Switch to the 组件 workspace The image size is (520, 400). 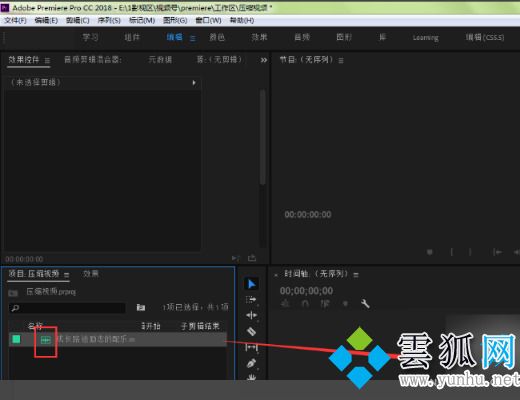[x=132, y=37]
